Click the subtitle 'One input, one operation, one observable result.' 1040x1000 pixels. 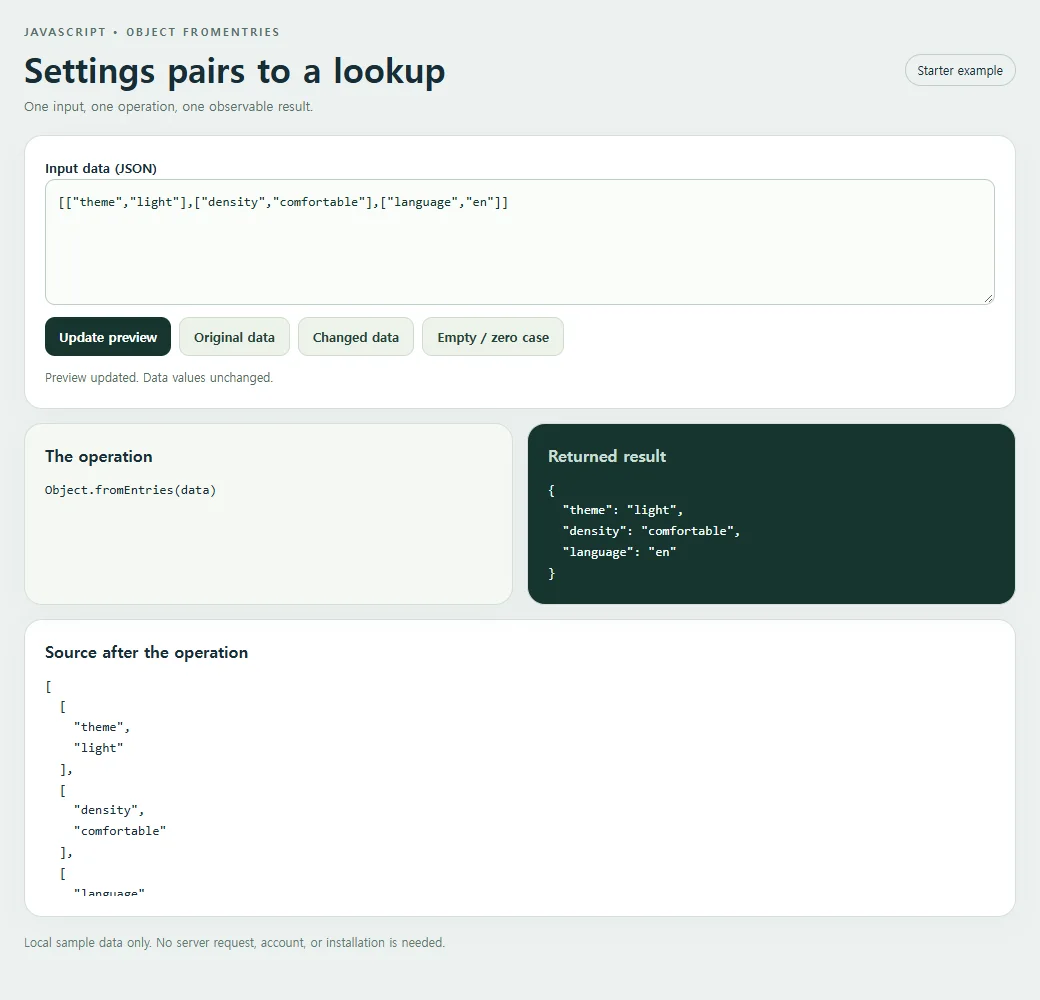tap(168, 107)
